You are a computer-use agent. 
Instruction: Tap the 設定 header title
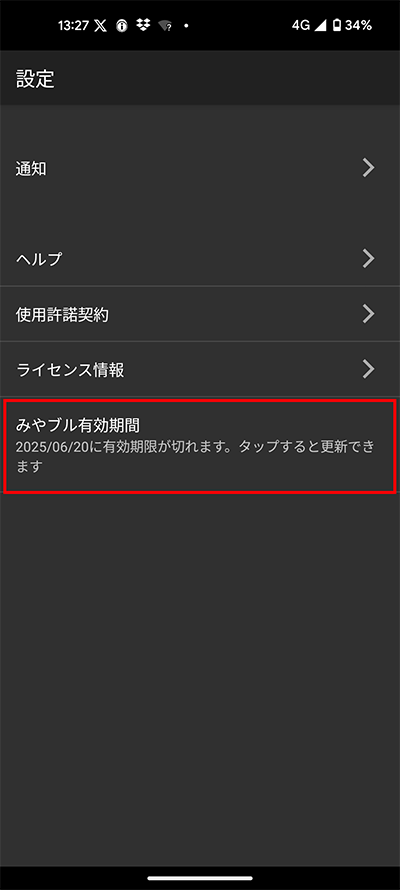pyautogui.click(x=35, y=79)
